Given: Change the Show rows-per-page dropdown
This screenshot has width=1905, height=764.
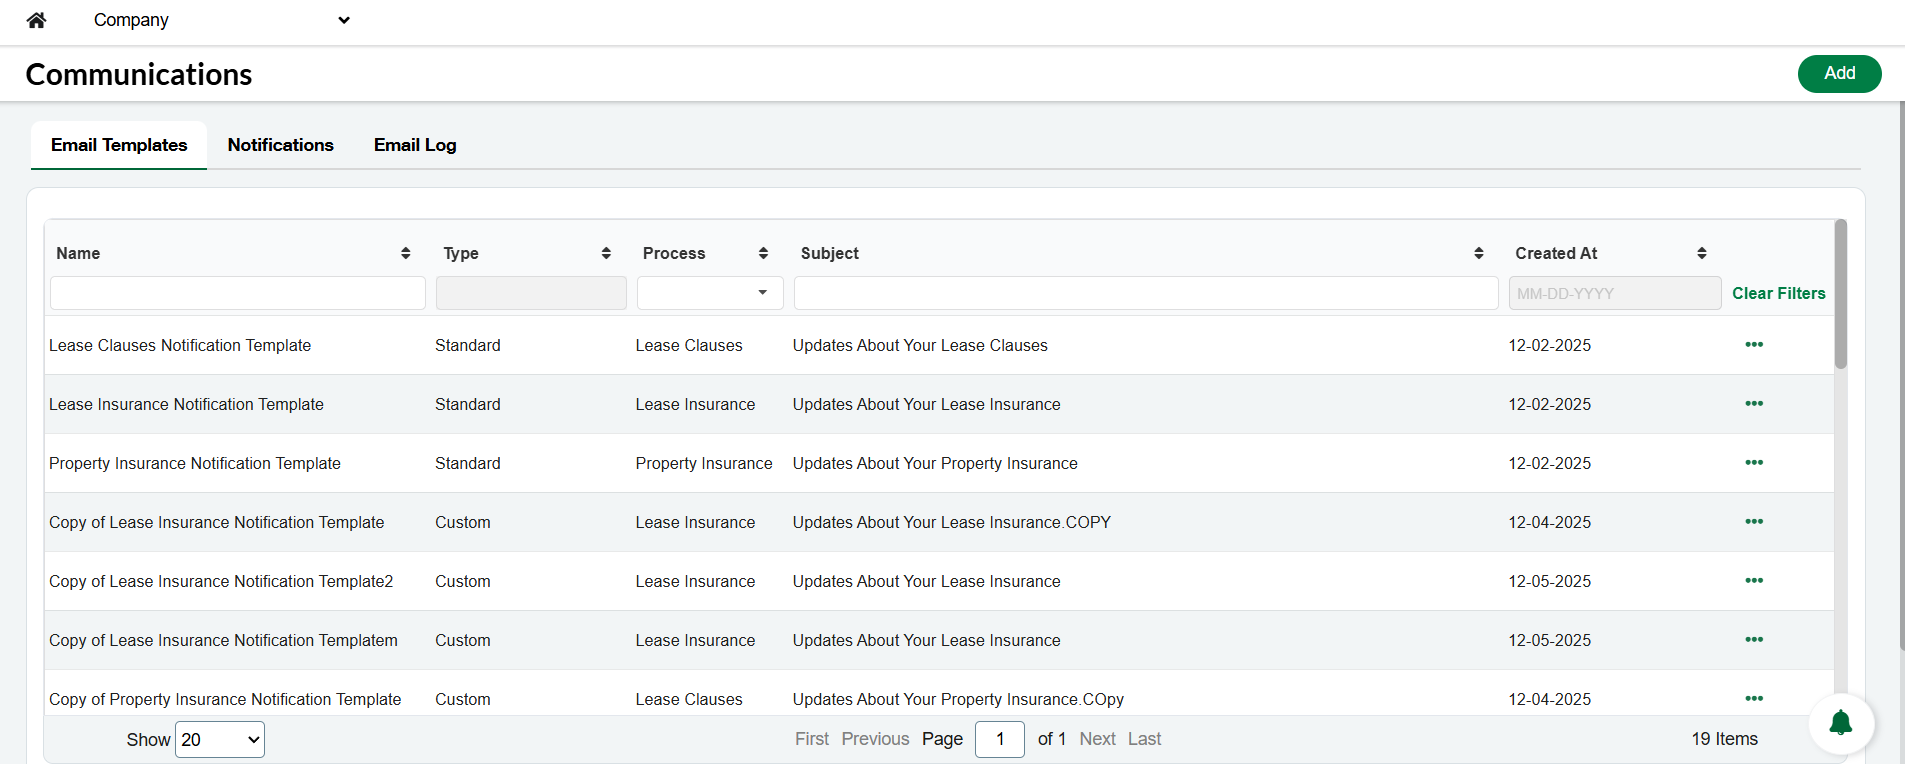Looking at the screenshot, I should tap(220, 739).
